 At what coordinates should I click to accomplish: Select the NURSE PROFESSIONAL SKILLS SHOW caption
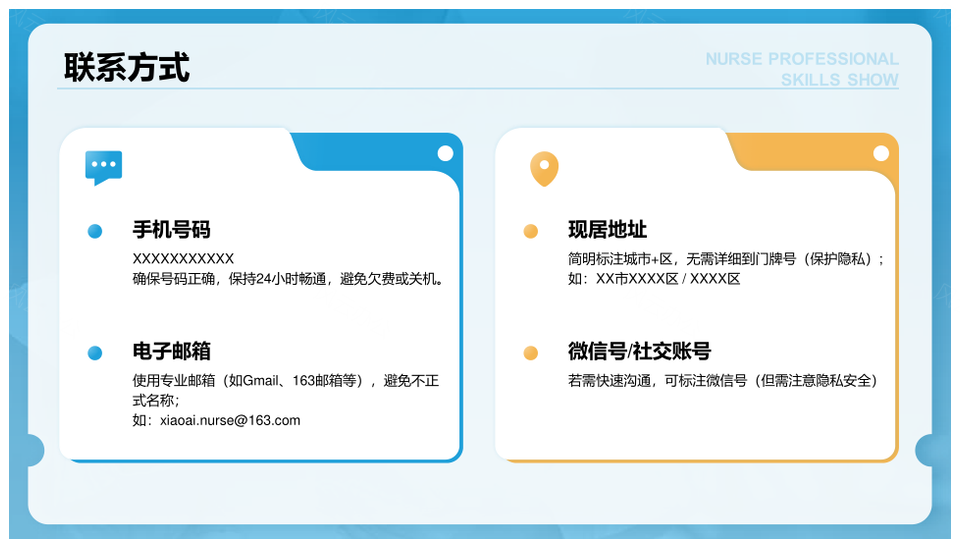pos(801,69)
